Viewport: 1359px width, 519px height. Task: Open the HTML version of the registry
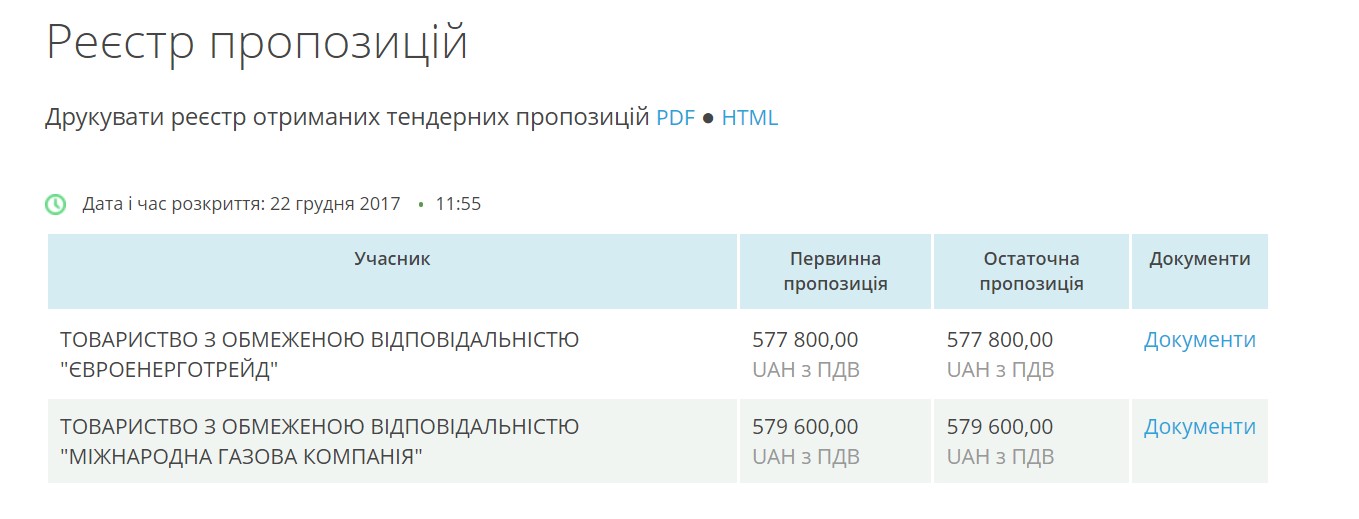[x=749, y=118]
